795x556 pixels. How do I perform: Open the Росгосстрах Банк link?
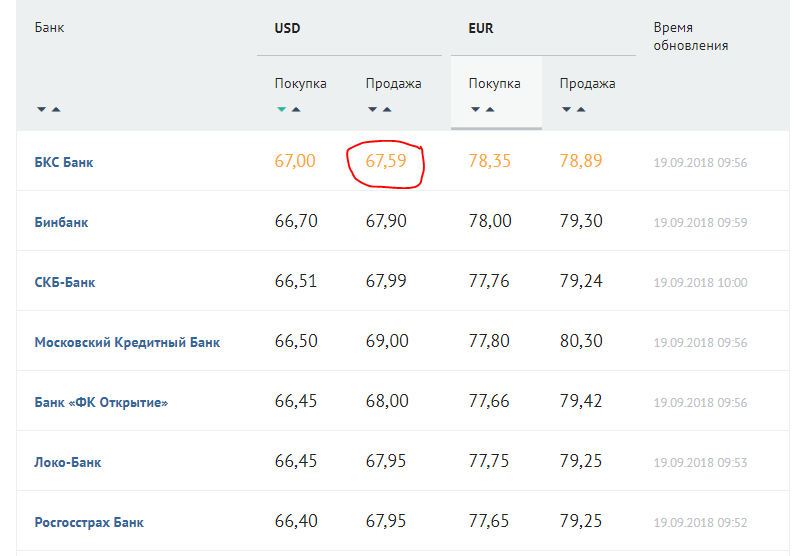pyautogui.click(x=89, y=523)
